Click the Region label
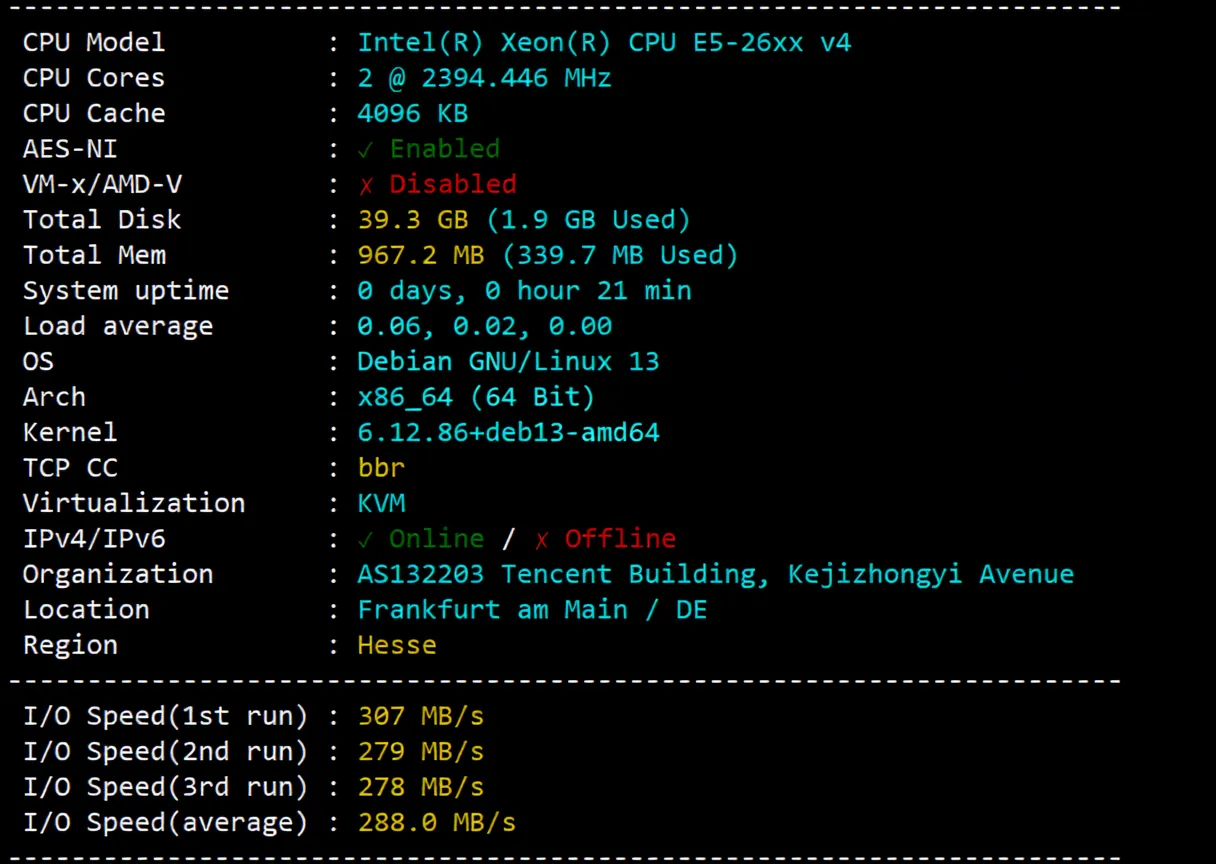The height and width of the screenshot is (864, 1216). pos(70,645)
